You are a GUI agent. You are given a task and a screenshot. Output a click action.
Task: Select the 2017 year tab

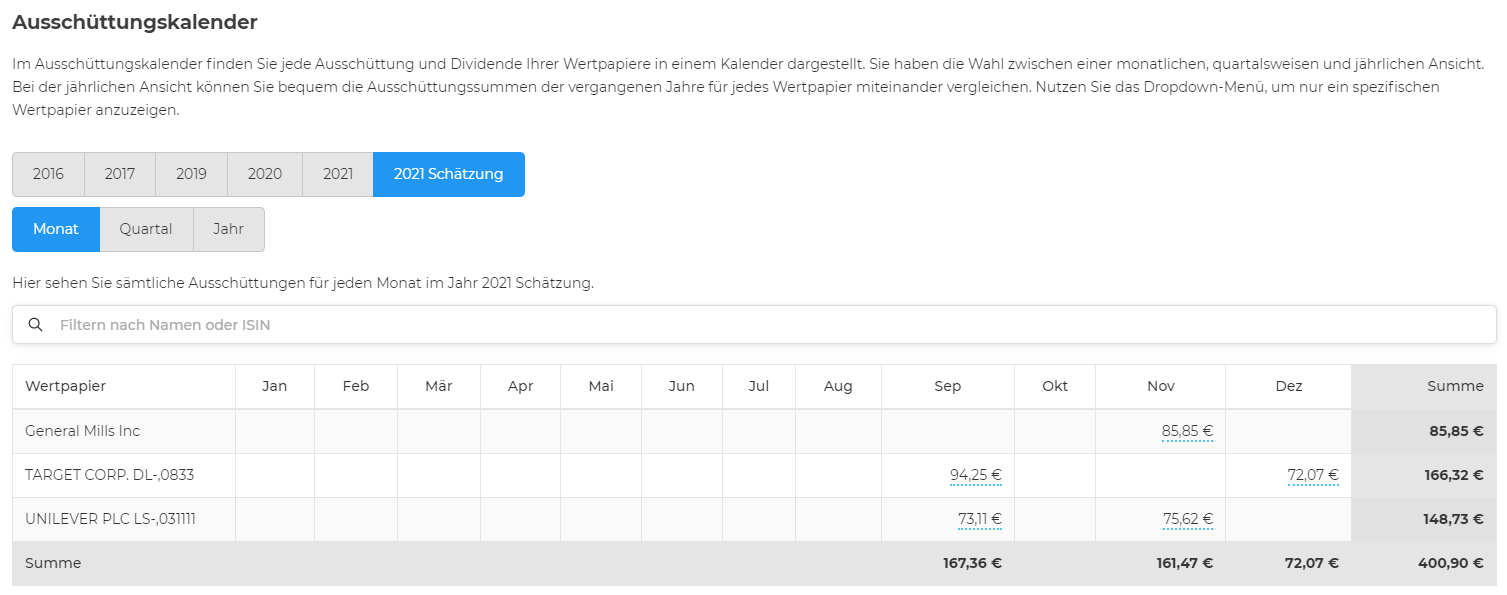tap(120, 174)
